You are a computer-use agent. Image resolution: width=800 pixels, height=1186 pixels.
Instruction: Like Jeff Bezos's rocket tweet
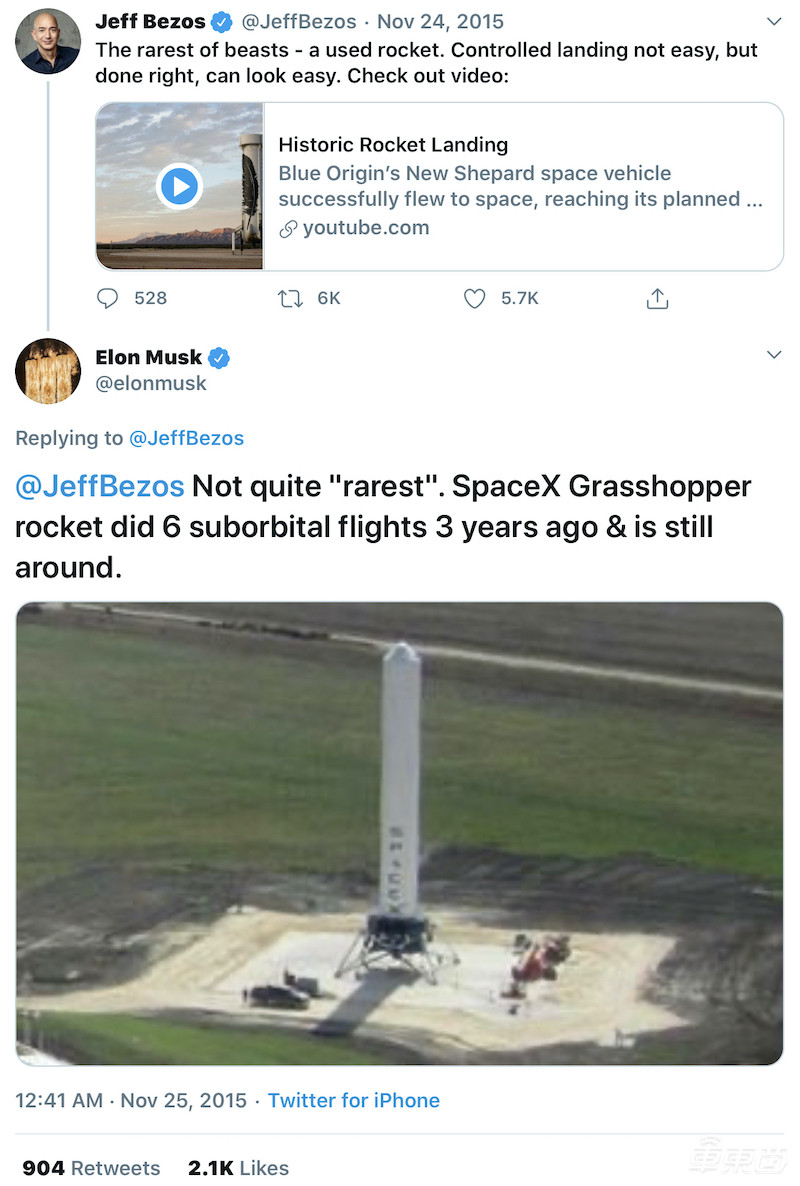tap(475, 298)
